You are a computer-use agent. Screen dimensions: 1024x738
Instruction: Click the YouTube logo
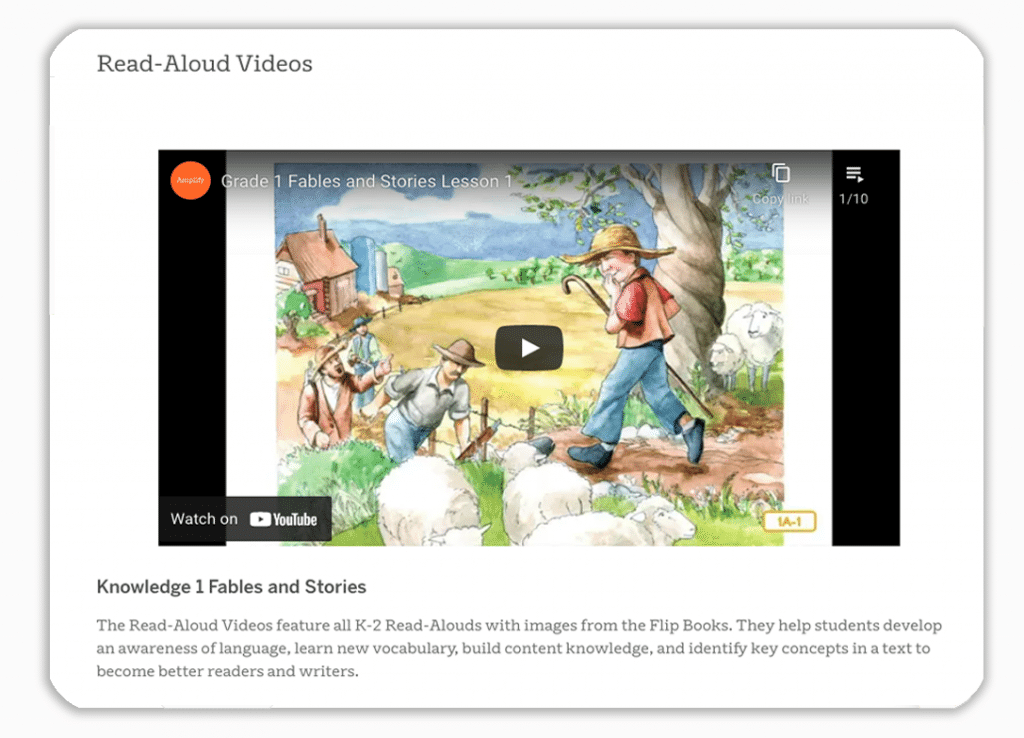click(x=283, y=520)
